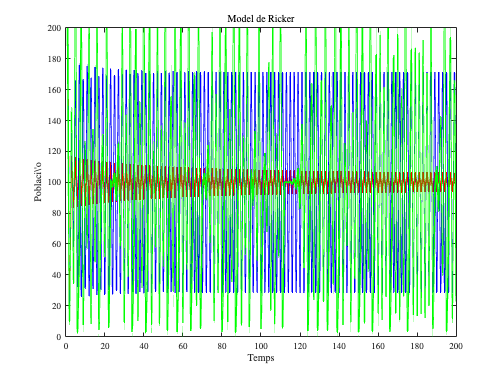The width and height of the screenshot is (504, 378).
Task: Click the y-axis tick label '140'
Action: pyautogui.click(x=54, y=121)
